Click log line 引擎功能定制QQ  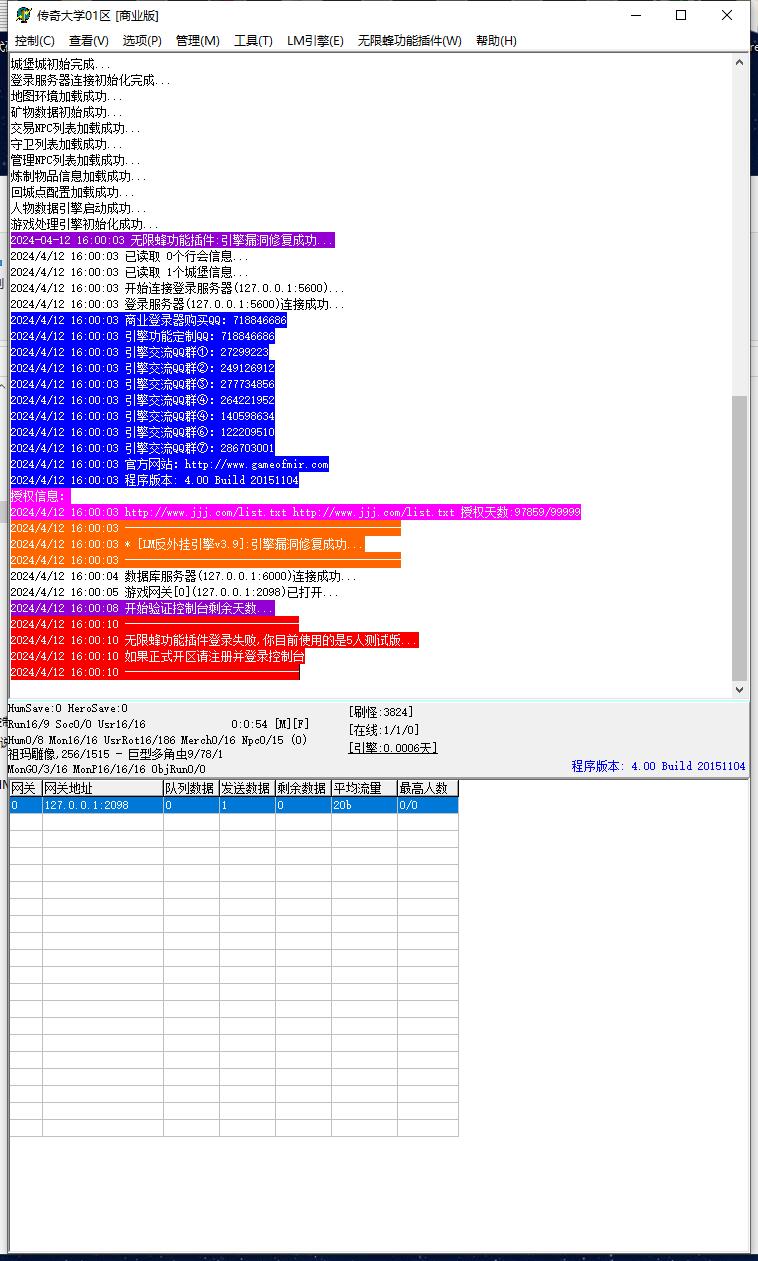(x=142, y=336)
